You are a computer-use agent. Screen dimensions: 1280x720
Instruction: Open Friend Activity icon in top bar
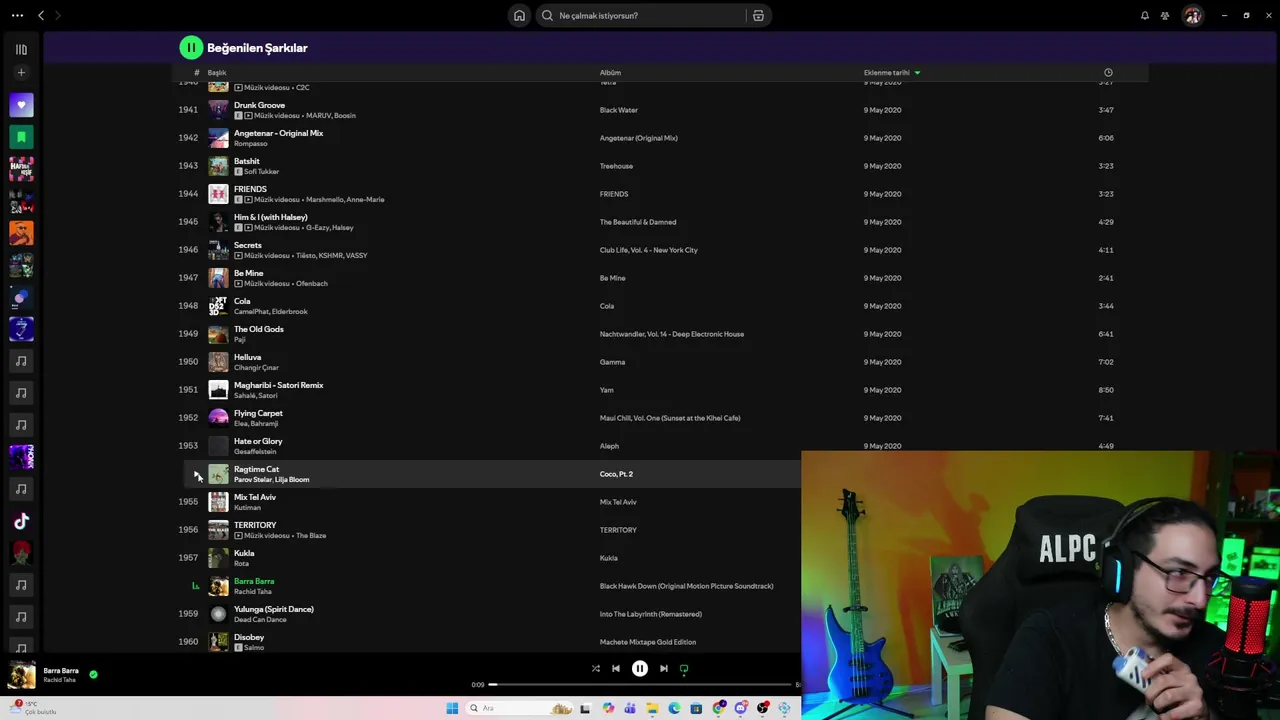1165,16
